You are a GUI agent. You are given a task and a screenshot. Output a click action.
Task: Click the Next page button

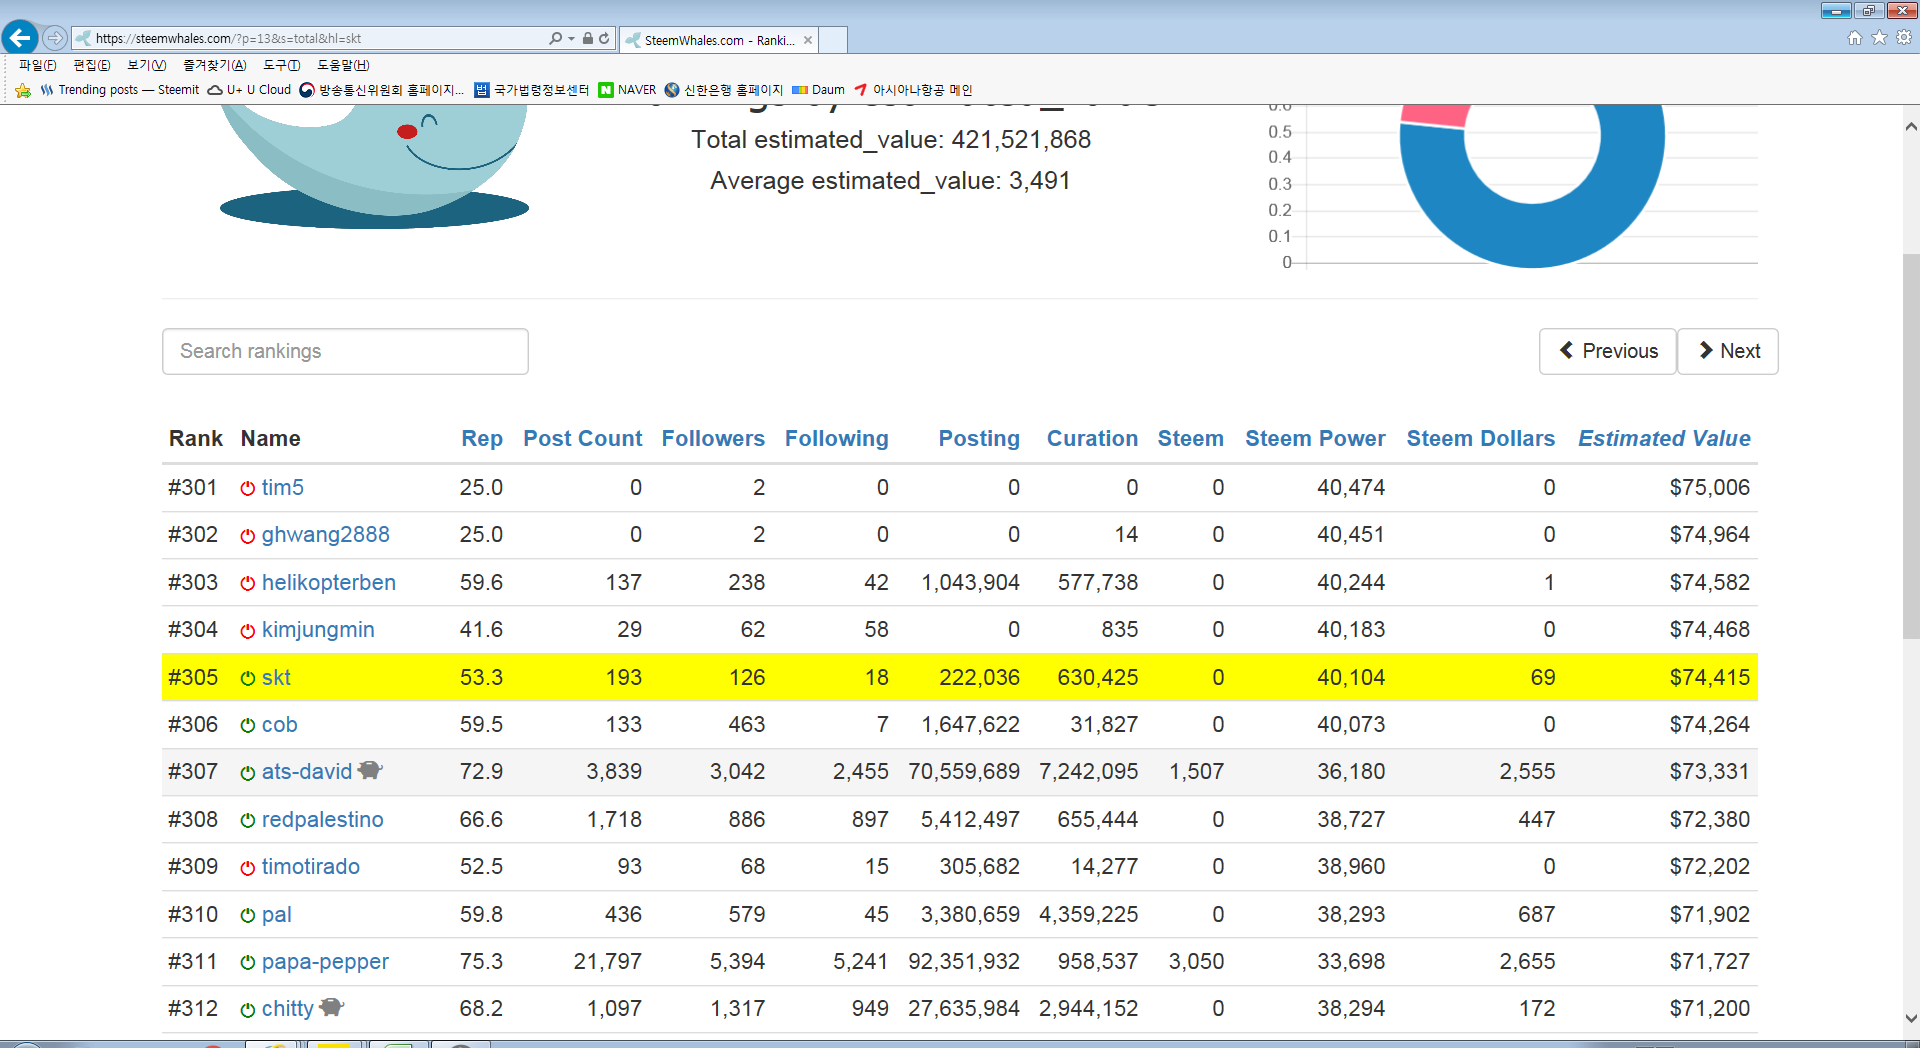(1728, 351)
